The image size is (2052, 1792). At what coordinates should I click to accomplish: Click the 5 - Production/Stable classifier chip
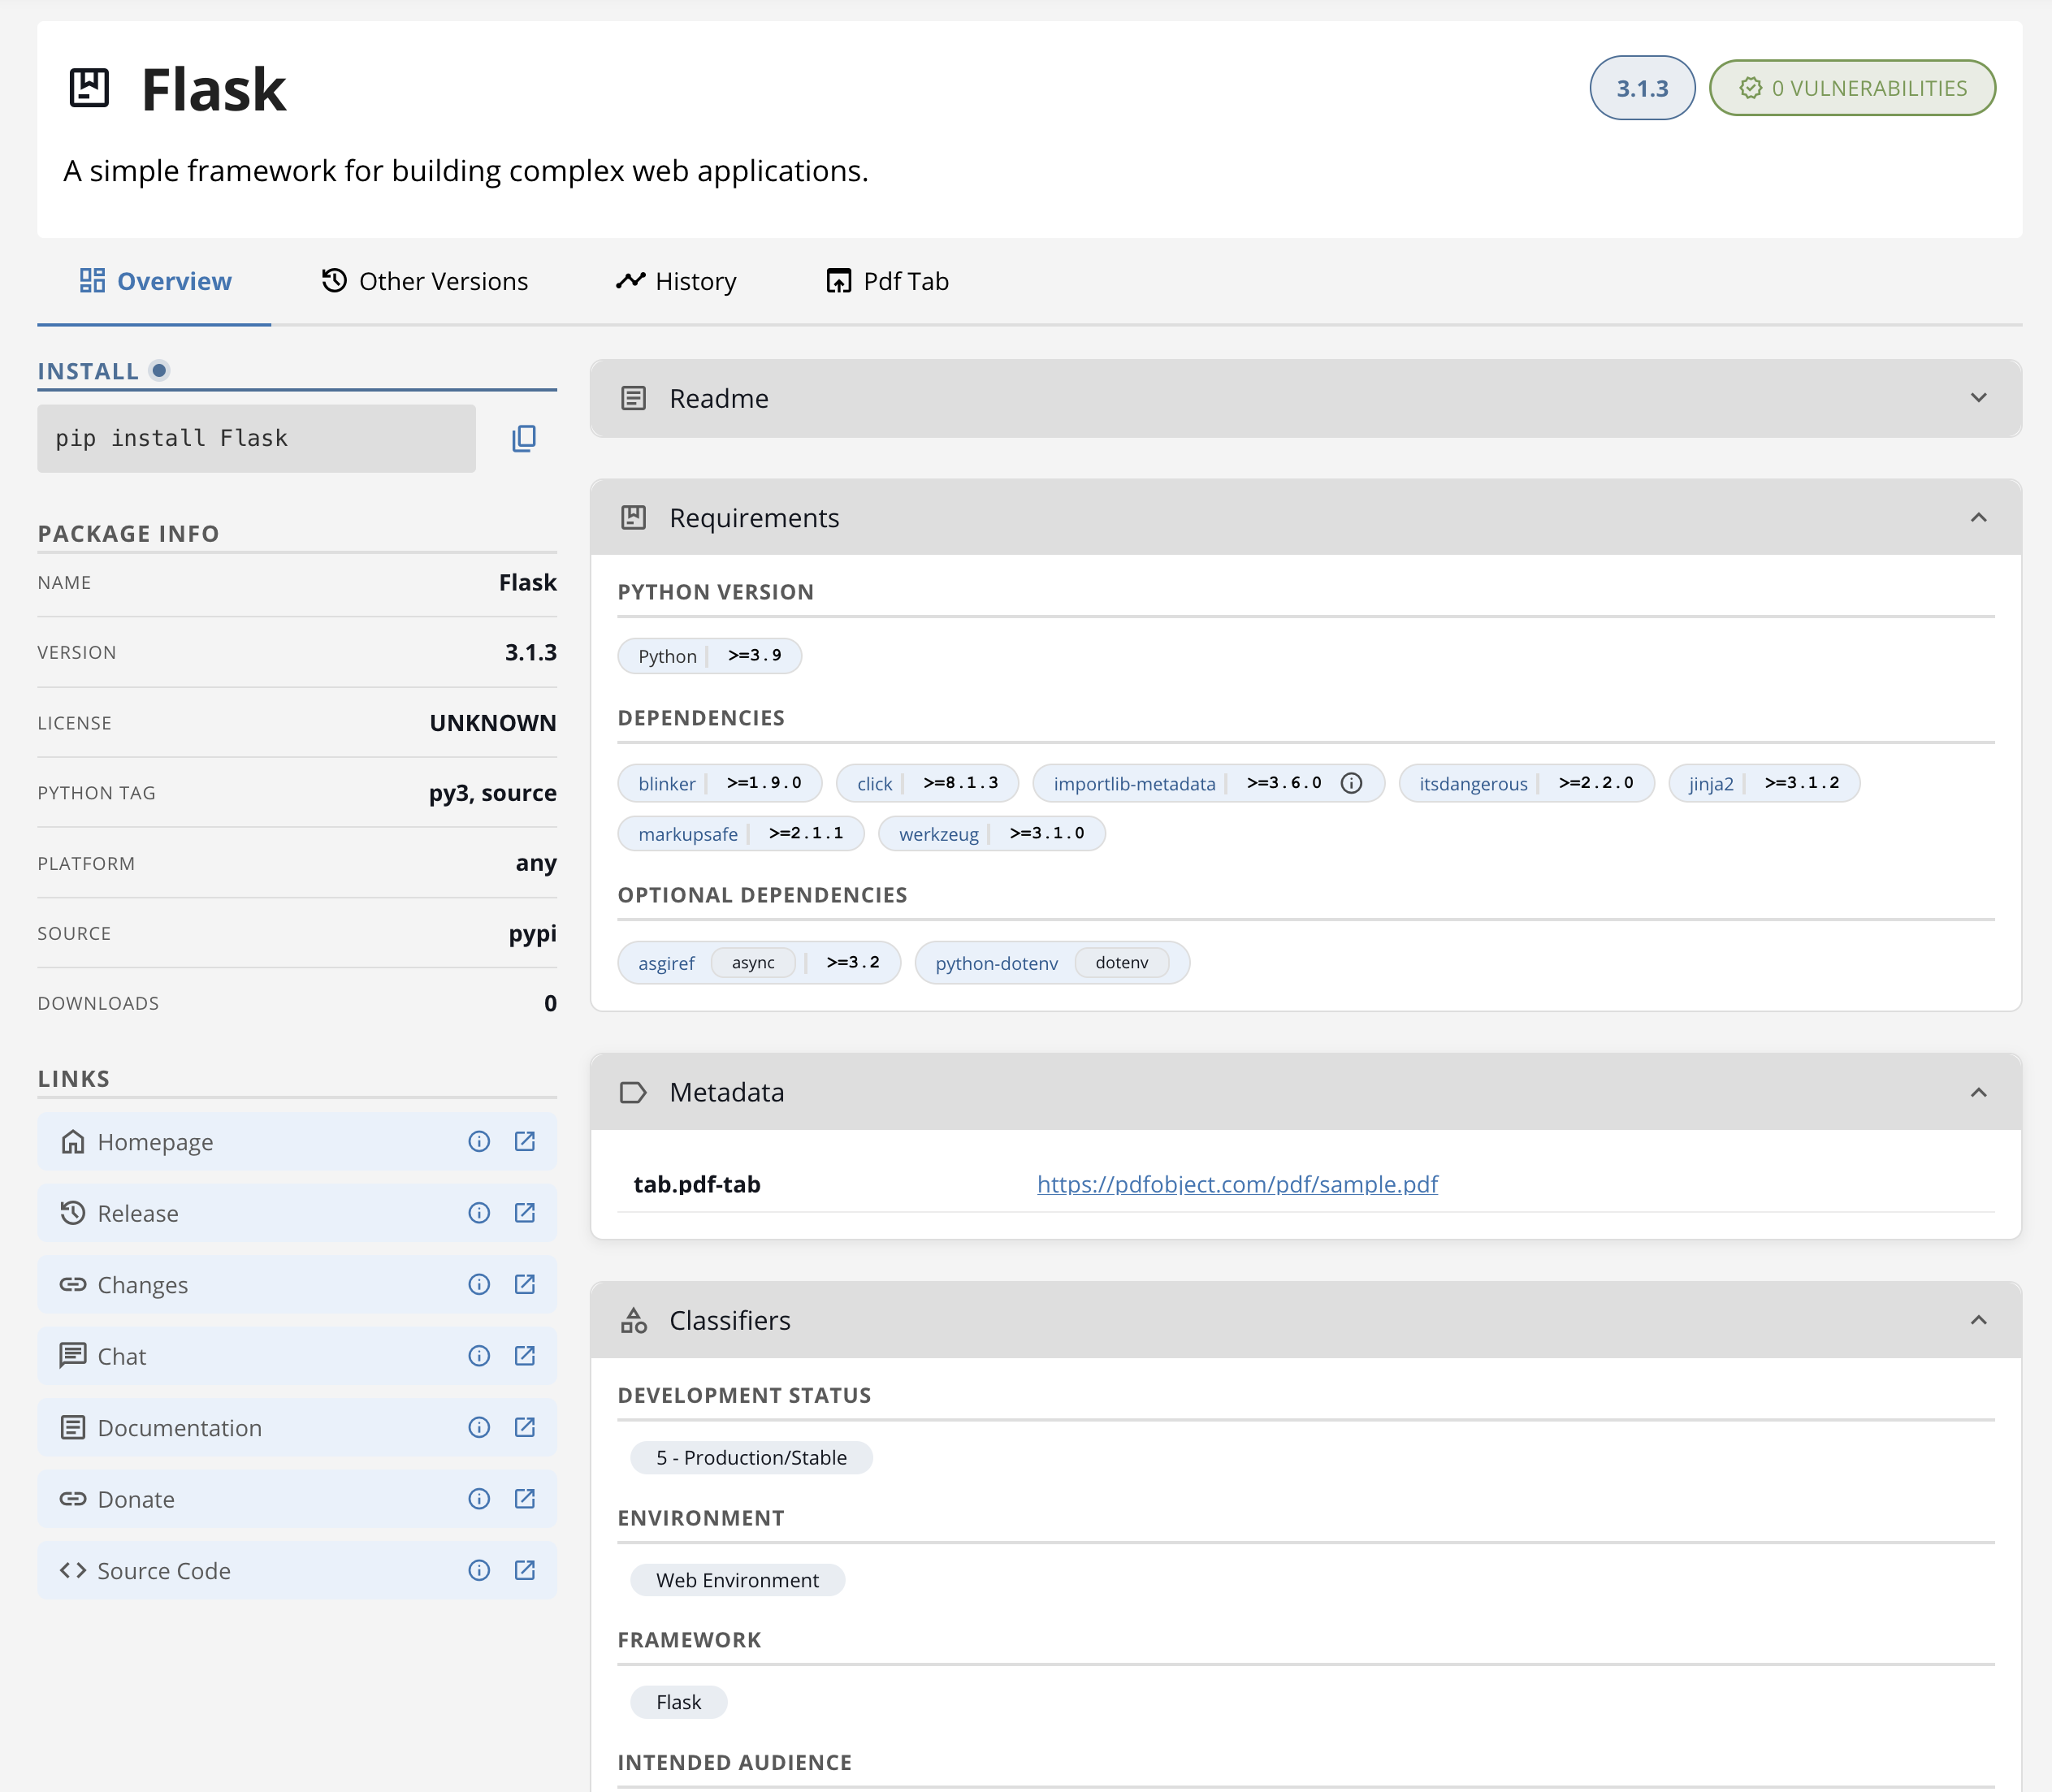click(x=751, y=1457)
